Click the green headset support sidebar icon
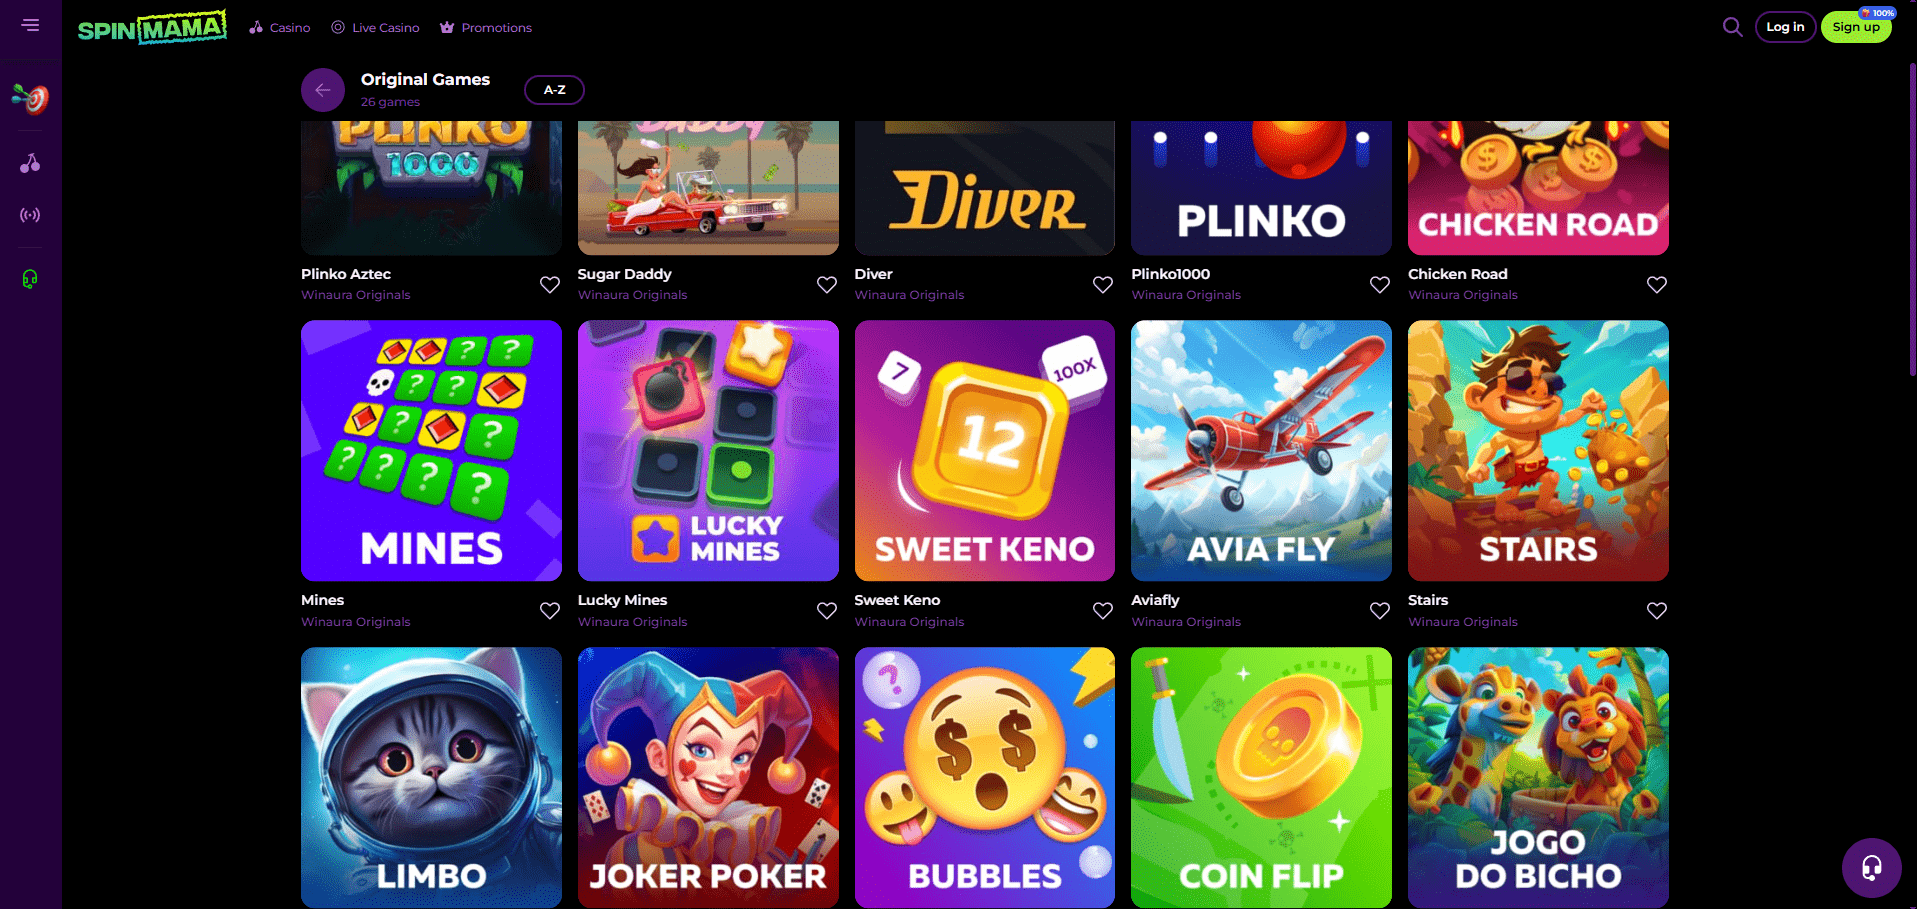1917x909 pixels. tap(30, 279)
